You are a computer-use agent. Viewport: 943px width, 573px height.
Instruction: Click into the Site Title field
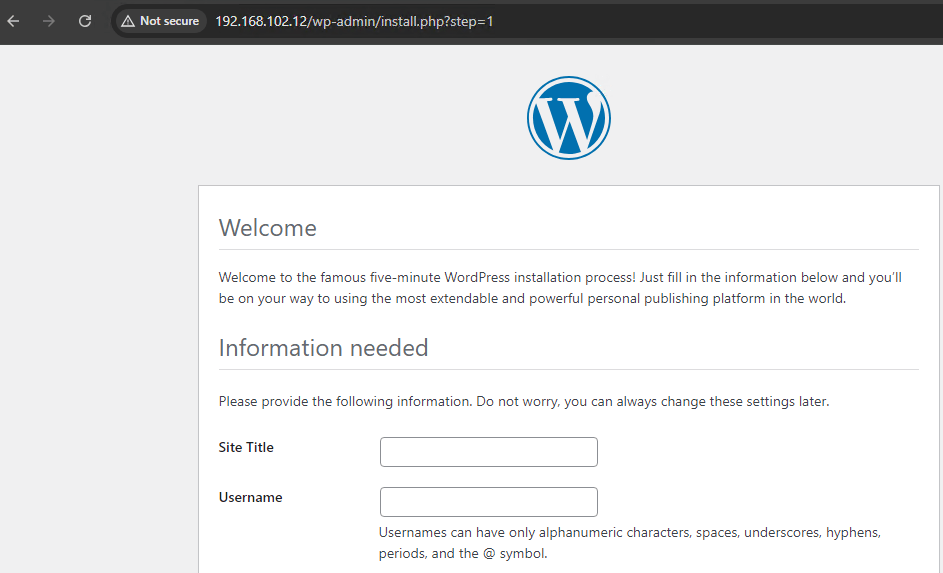(x=488, y=452)
